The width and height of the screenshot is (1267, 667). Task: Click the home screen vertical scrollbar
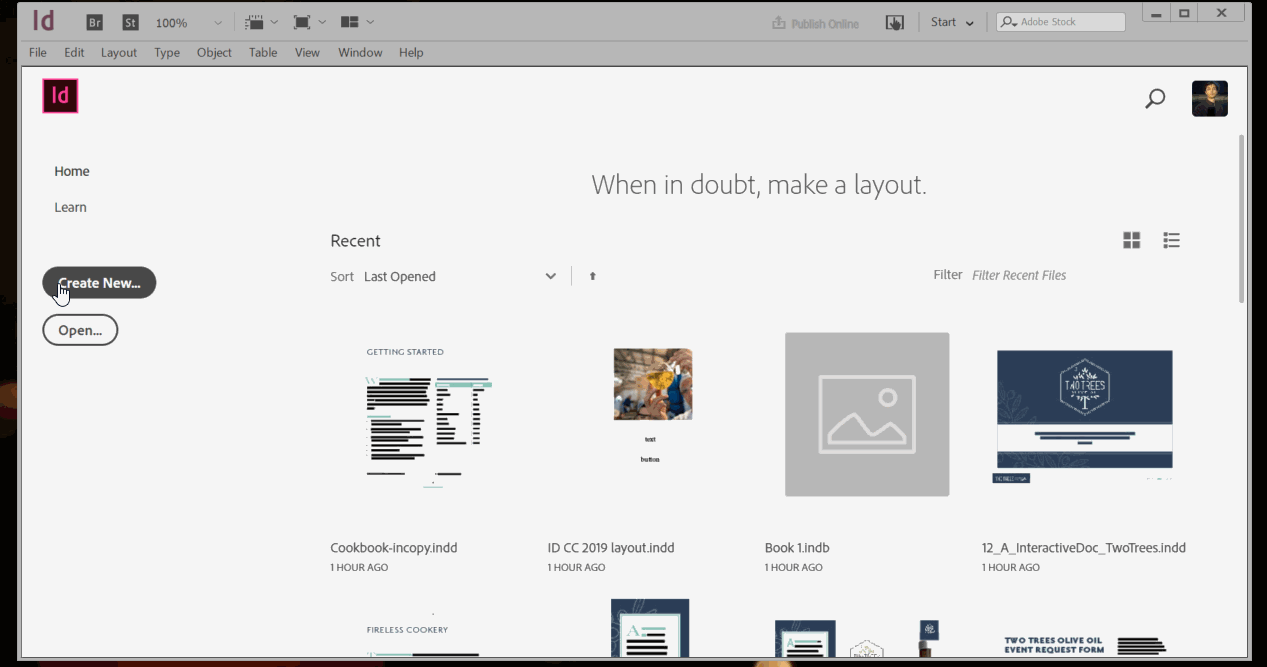[1242, 218]
